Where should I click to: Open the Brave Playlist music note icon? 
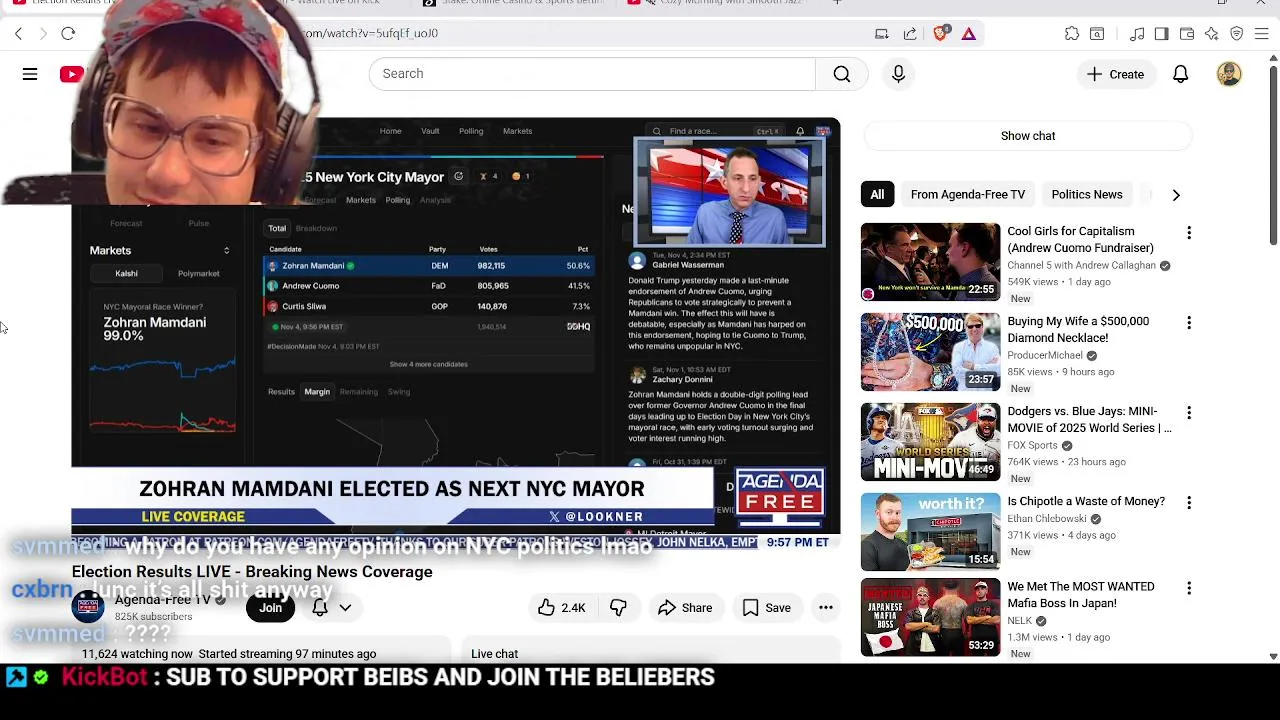coord(1137,34)
